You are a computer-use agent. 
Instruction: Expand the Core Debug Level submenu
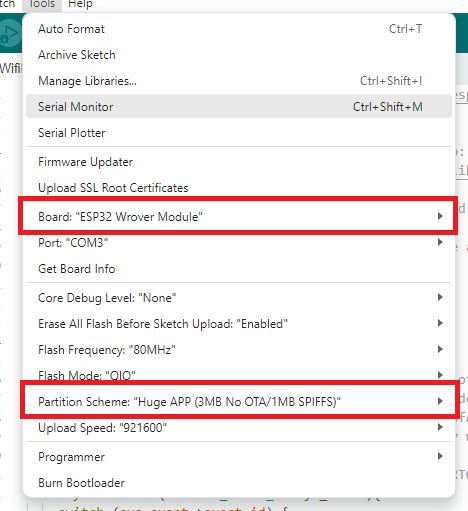pos(239,298)
